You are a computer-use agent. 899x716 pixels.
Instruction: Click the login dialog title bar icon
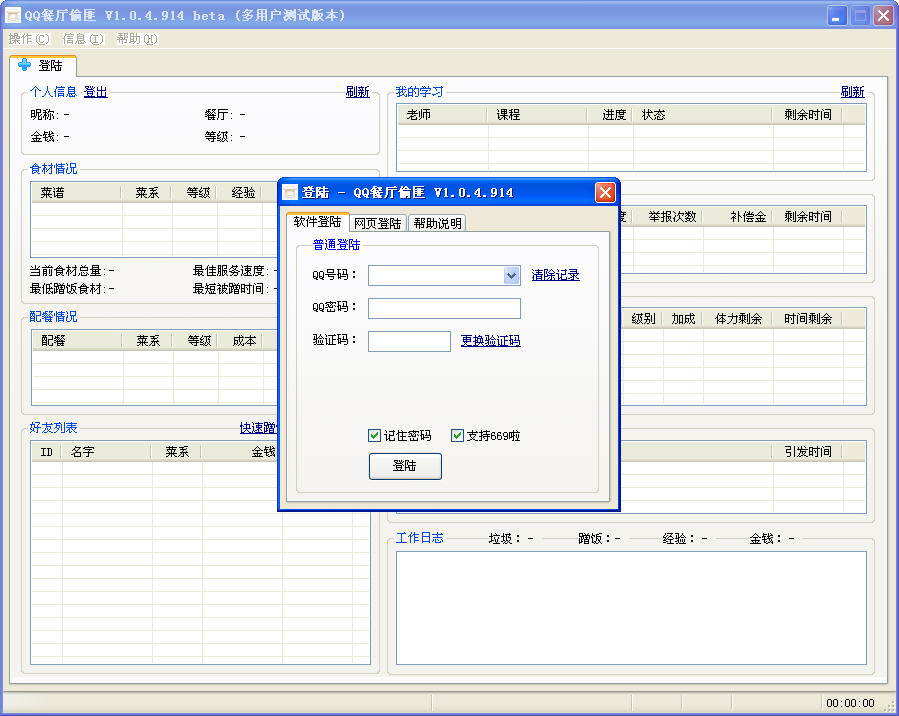pyautogui.click(x=290, y=193)
